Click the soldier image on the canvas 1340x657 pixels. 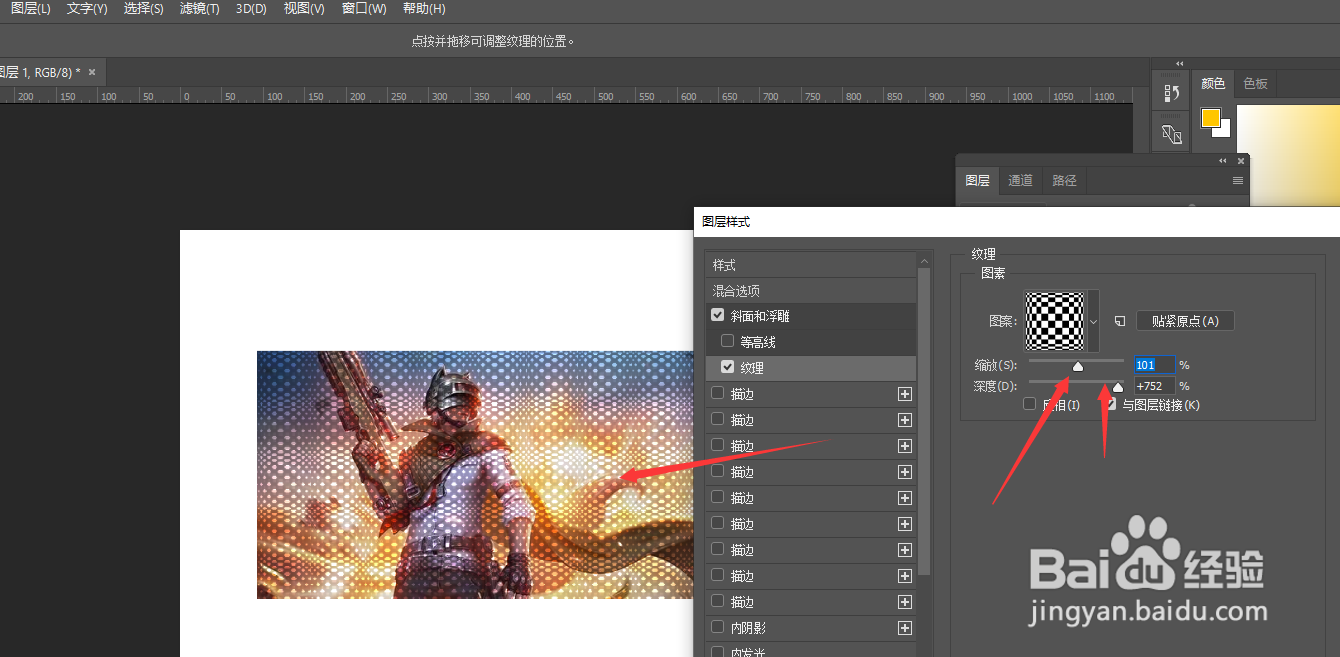(475, 475)
